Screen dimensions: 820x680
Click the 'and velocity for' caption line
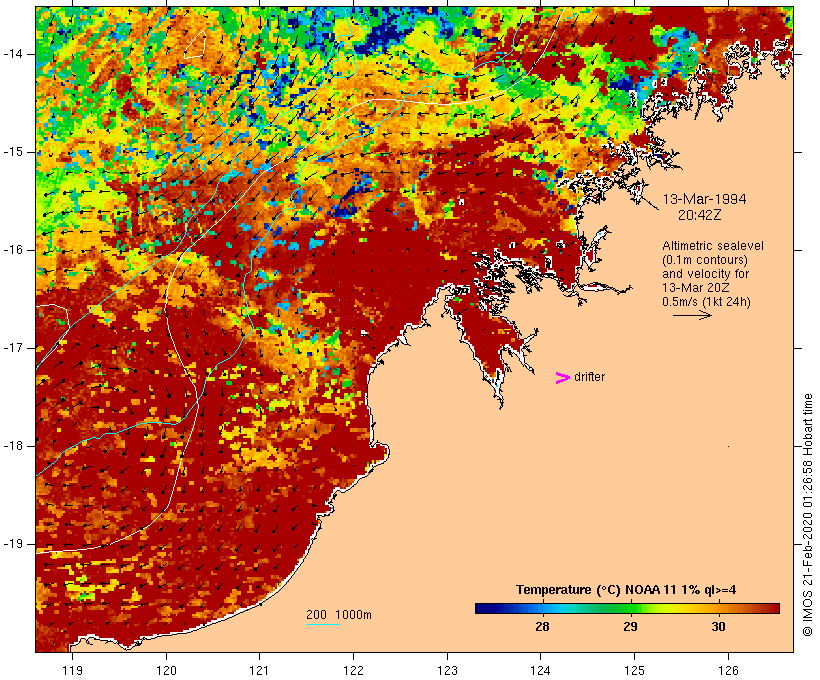tap(705, 274)
